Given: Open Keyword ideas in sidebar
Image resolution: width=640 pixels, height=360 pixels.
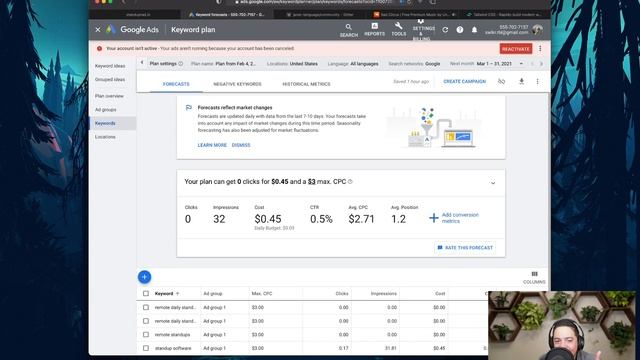Looking at the screenshot, I should [110, 66].
